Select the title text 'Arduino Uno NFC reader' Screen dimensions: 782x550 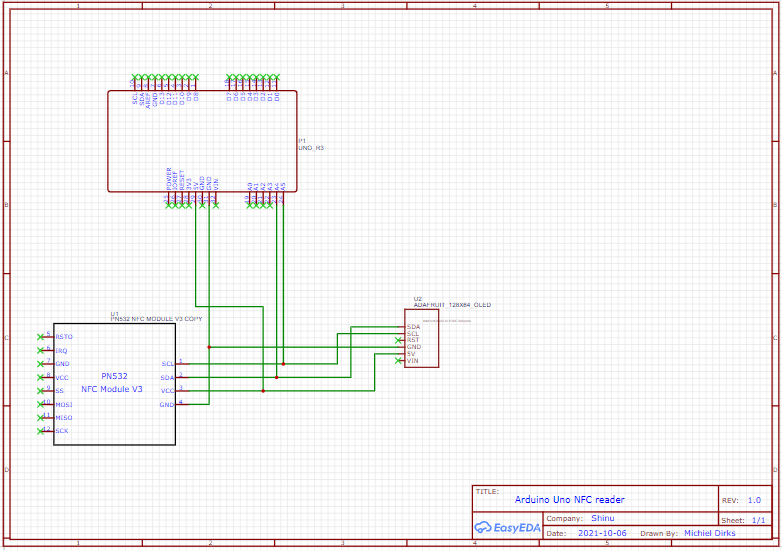click(x=569, y=499)
